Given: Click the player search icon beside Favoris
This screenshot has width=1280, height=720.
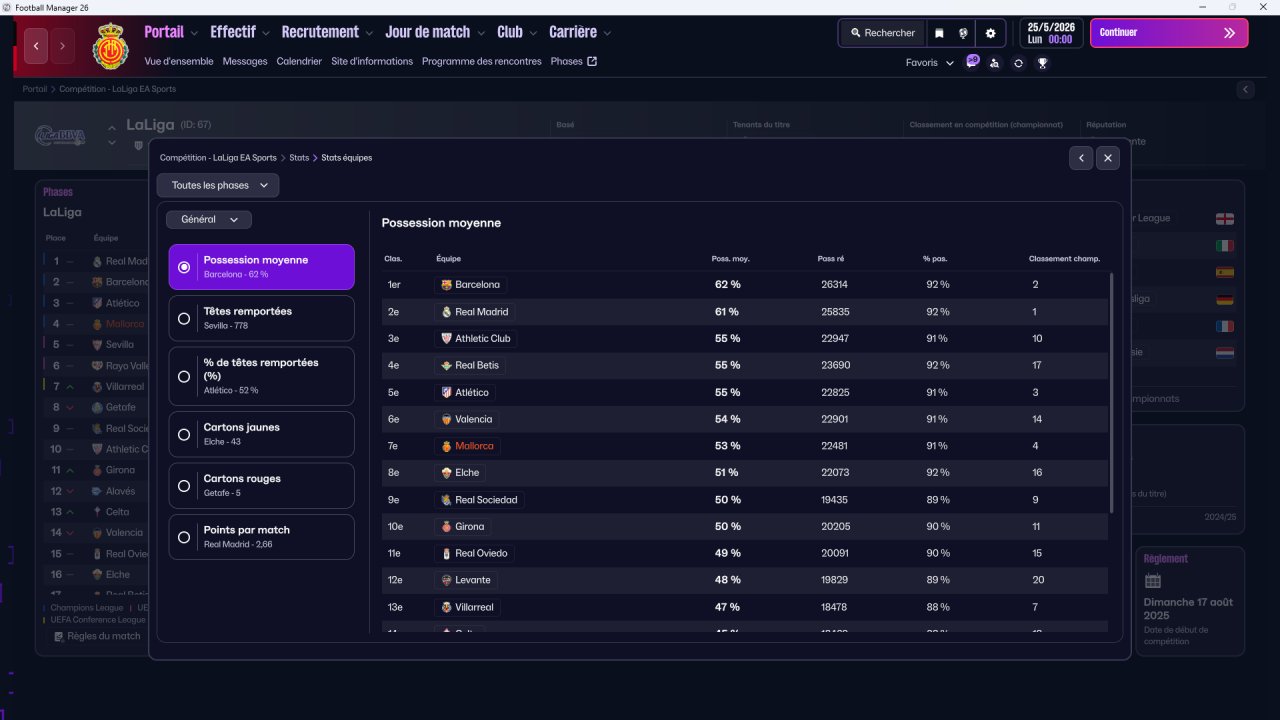Looking at the screenshot, I should coord(994,63).
